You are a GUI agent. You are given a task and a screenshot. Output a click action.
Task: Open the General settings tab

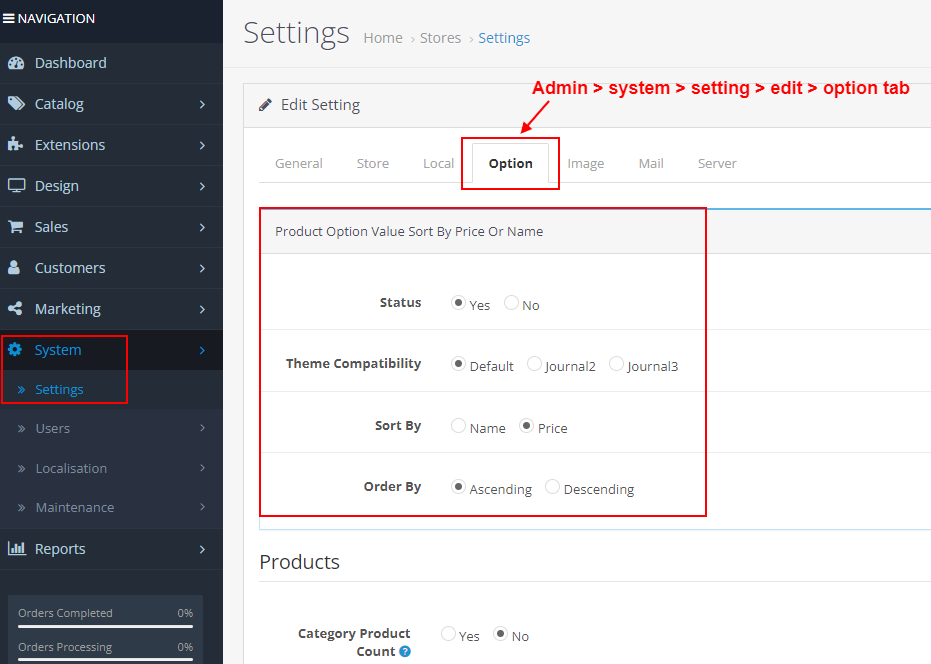[x=298, y=162]
